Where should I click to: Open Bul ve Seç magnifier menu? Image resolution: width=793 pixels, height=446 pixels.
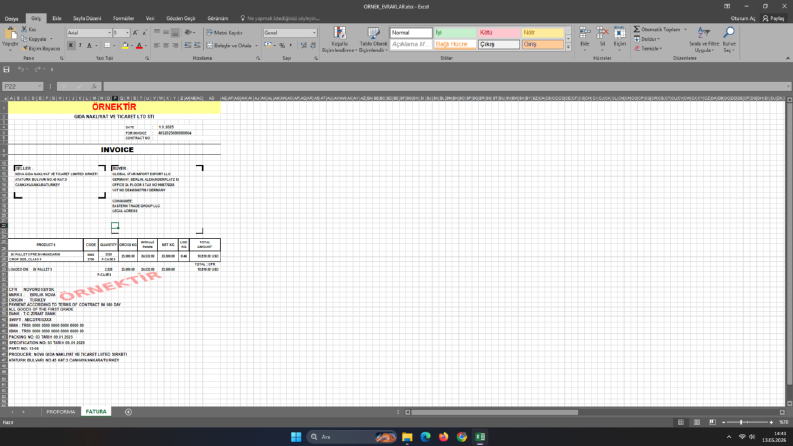729,39
